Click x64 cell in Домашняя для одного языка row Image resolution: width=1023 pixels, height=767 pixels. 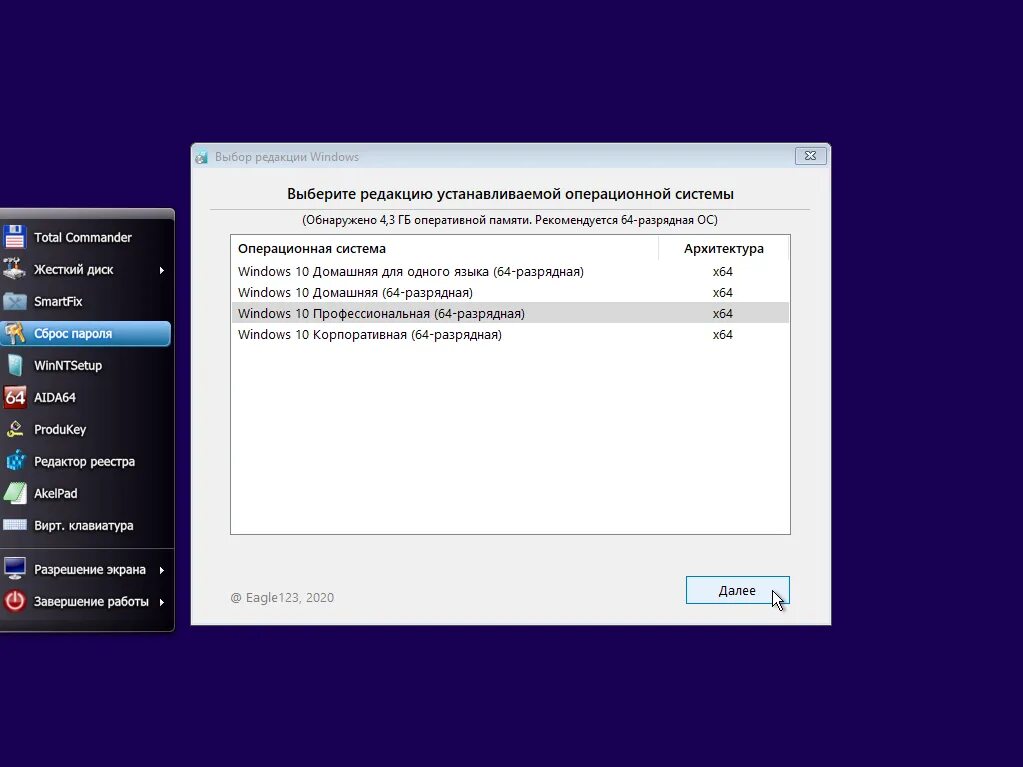(x=723, y=272)
